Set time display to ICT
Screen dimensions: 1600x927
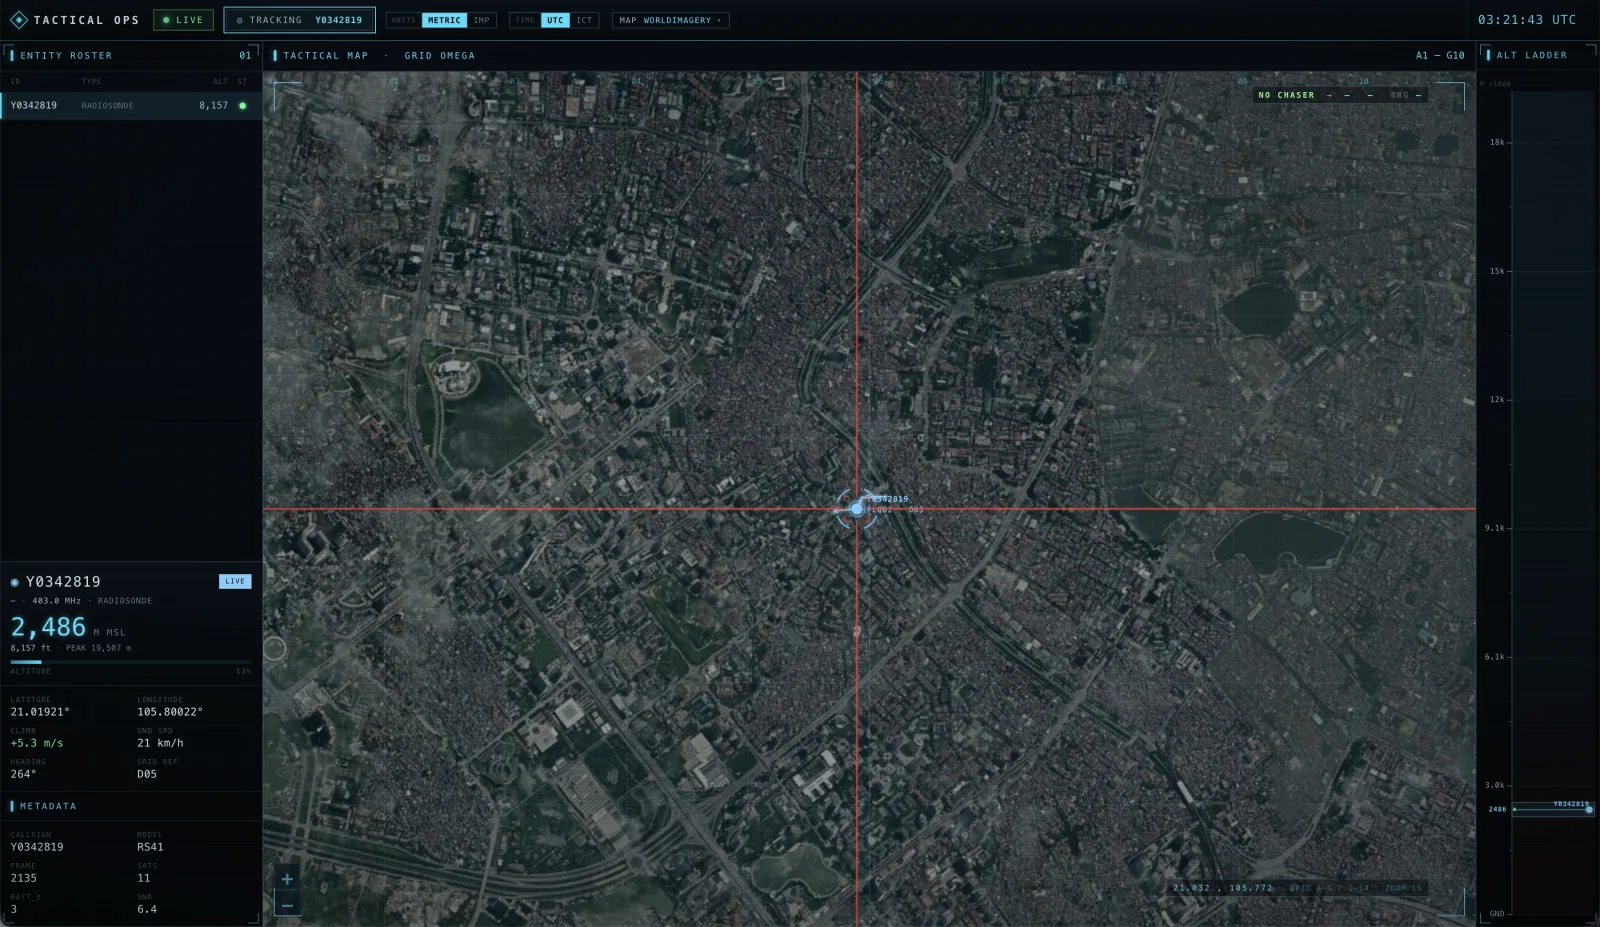(x=584, y=20)
